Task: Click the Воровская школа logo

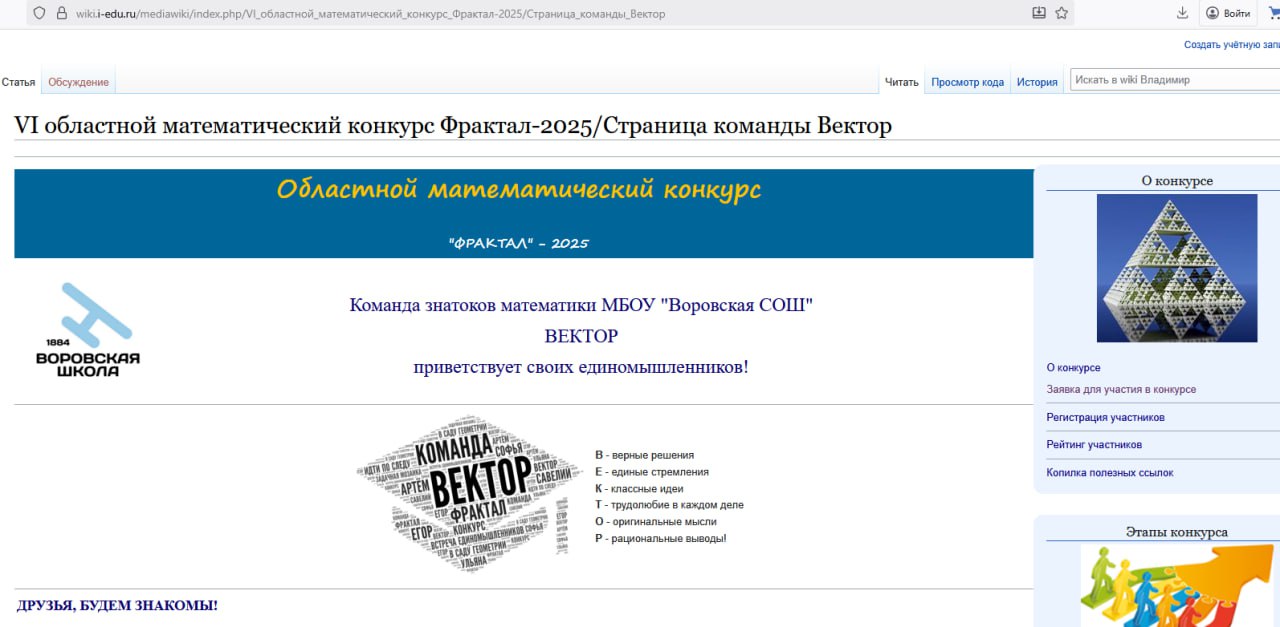Action: click(88, 330)
